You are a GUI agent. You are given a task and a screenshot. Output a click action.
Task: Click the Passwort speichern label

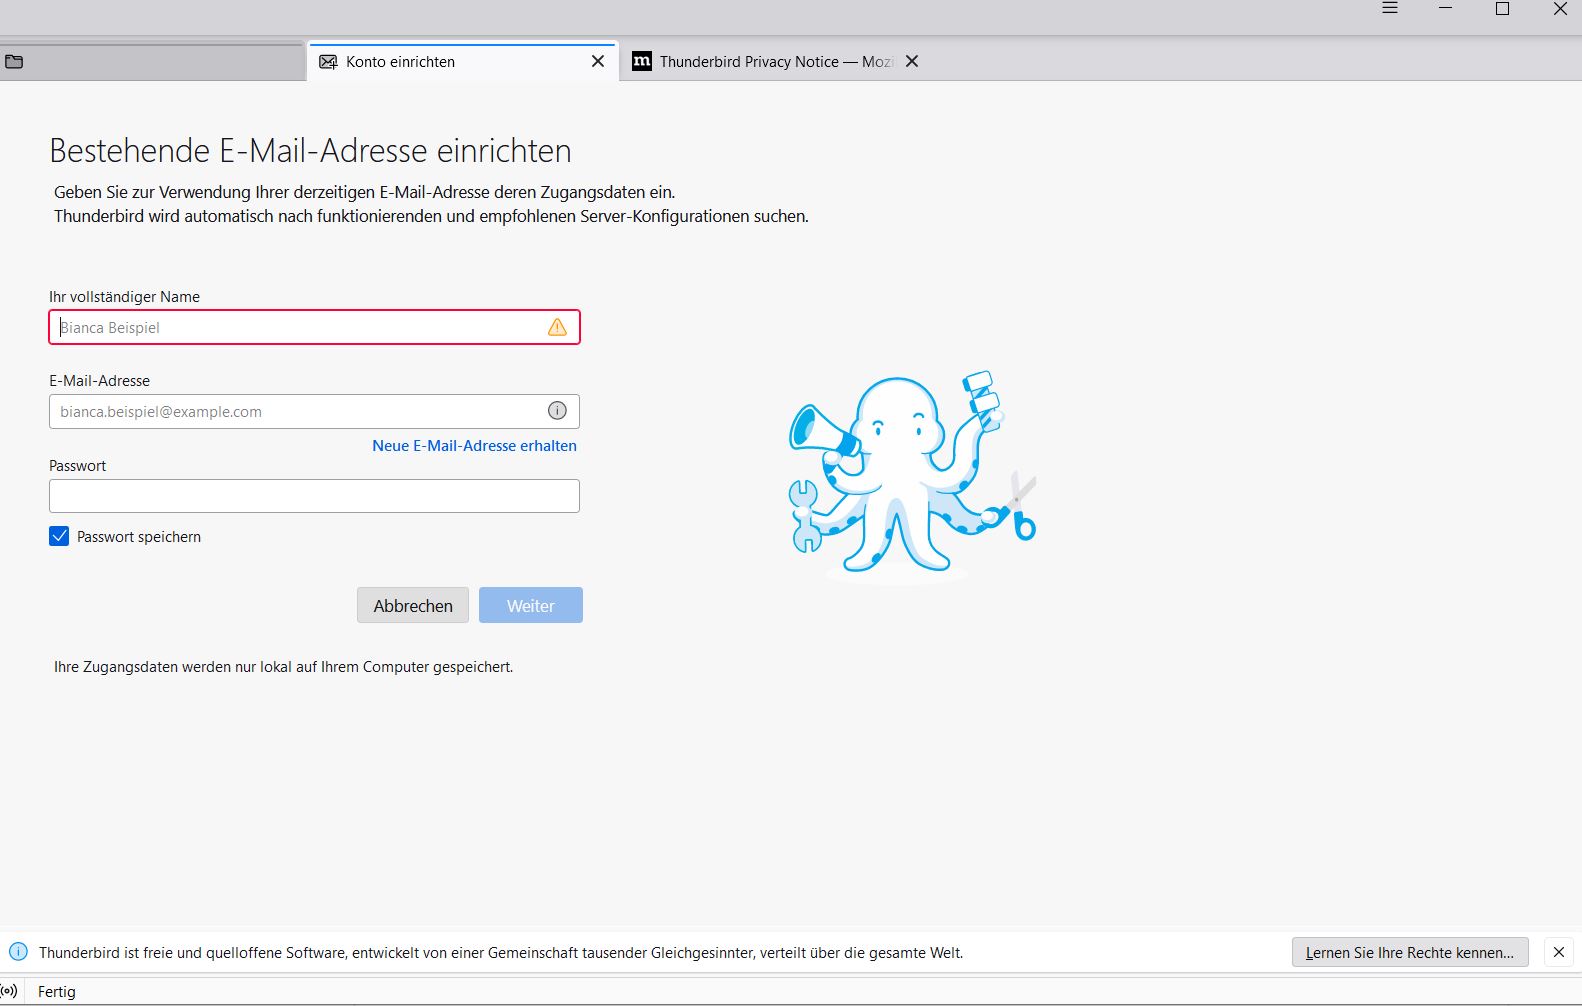click(139, 537)
